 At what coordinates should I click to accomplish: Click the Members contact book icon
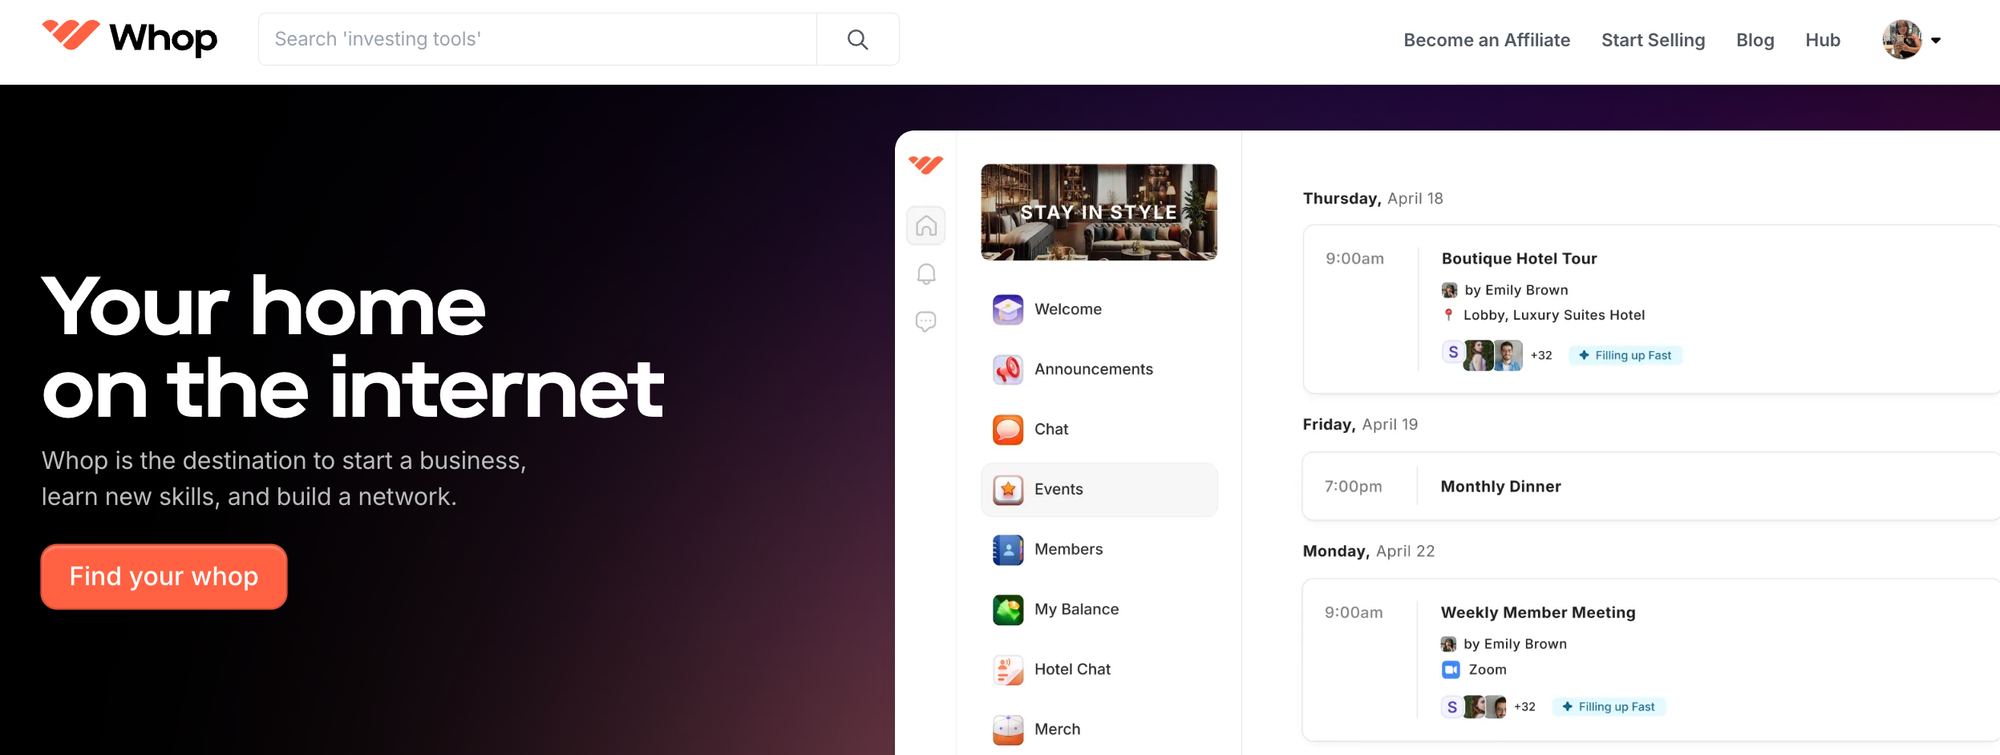tap(1008, 549)
